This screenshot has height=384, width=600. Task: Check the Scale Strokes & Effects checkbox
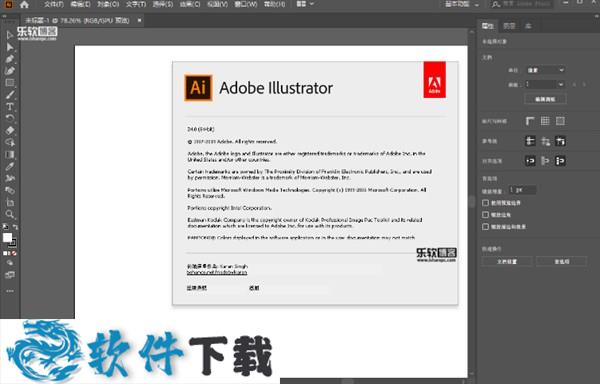(486, 227)
